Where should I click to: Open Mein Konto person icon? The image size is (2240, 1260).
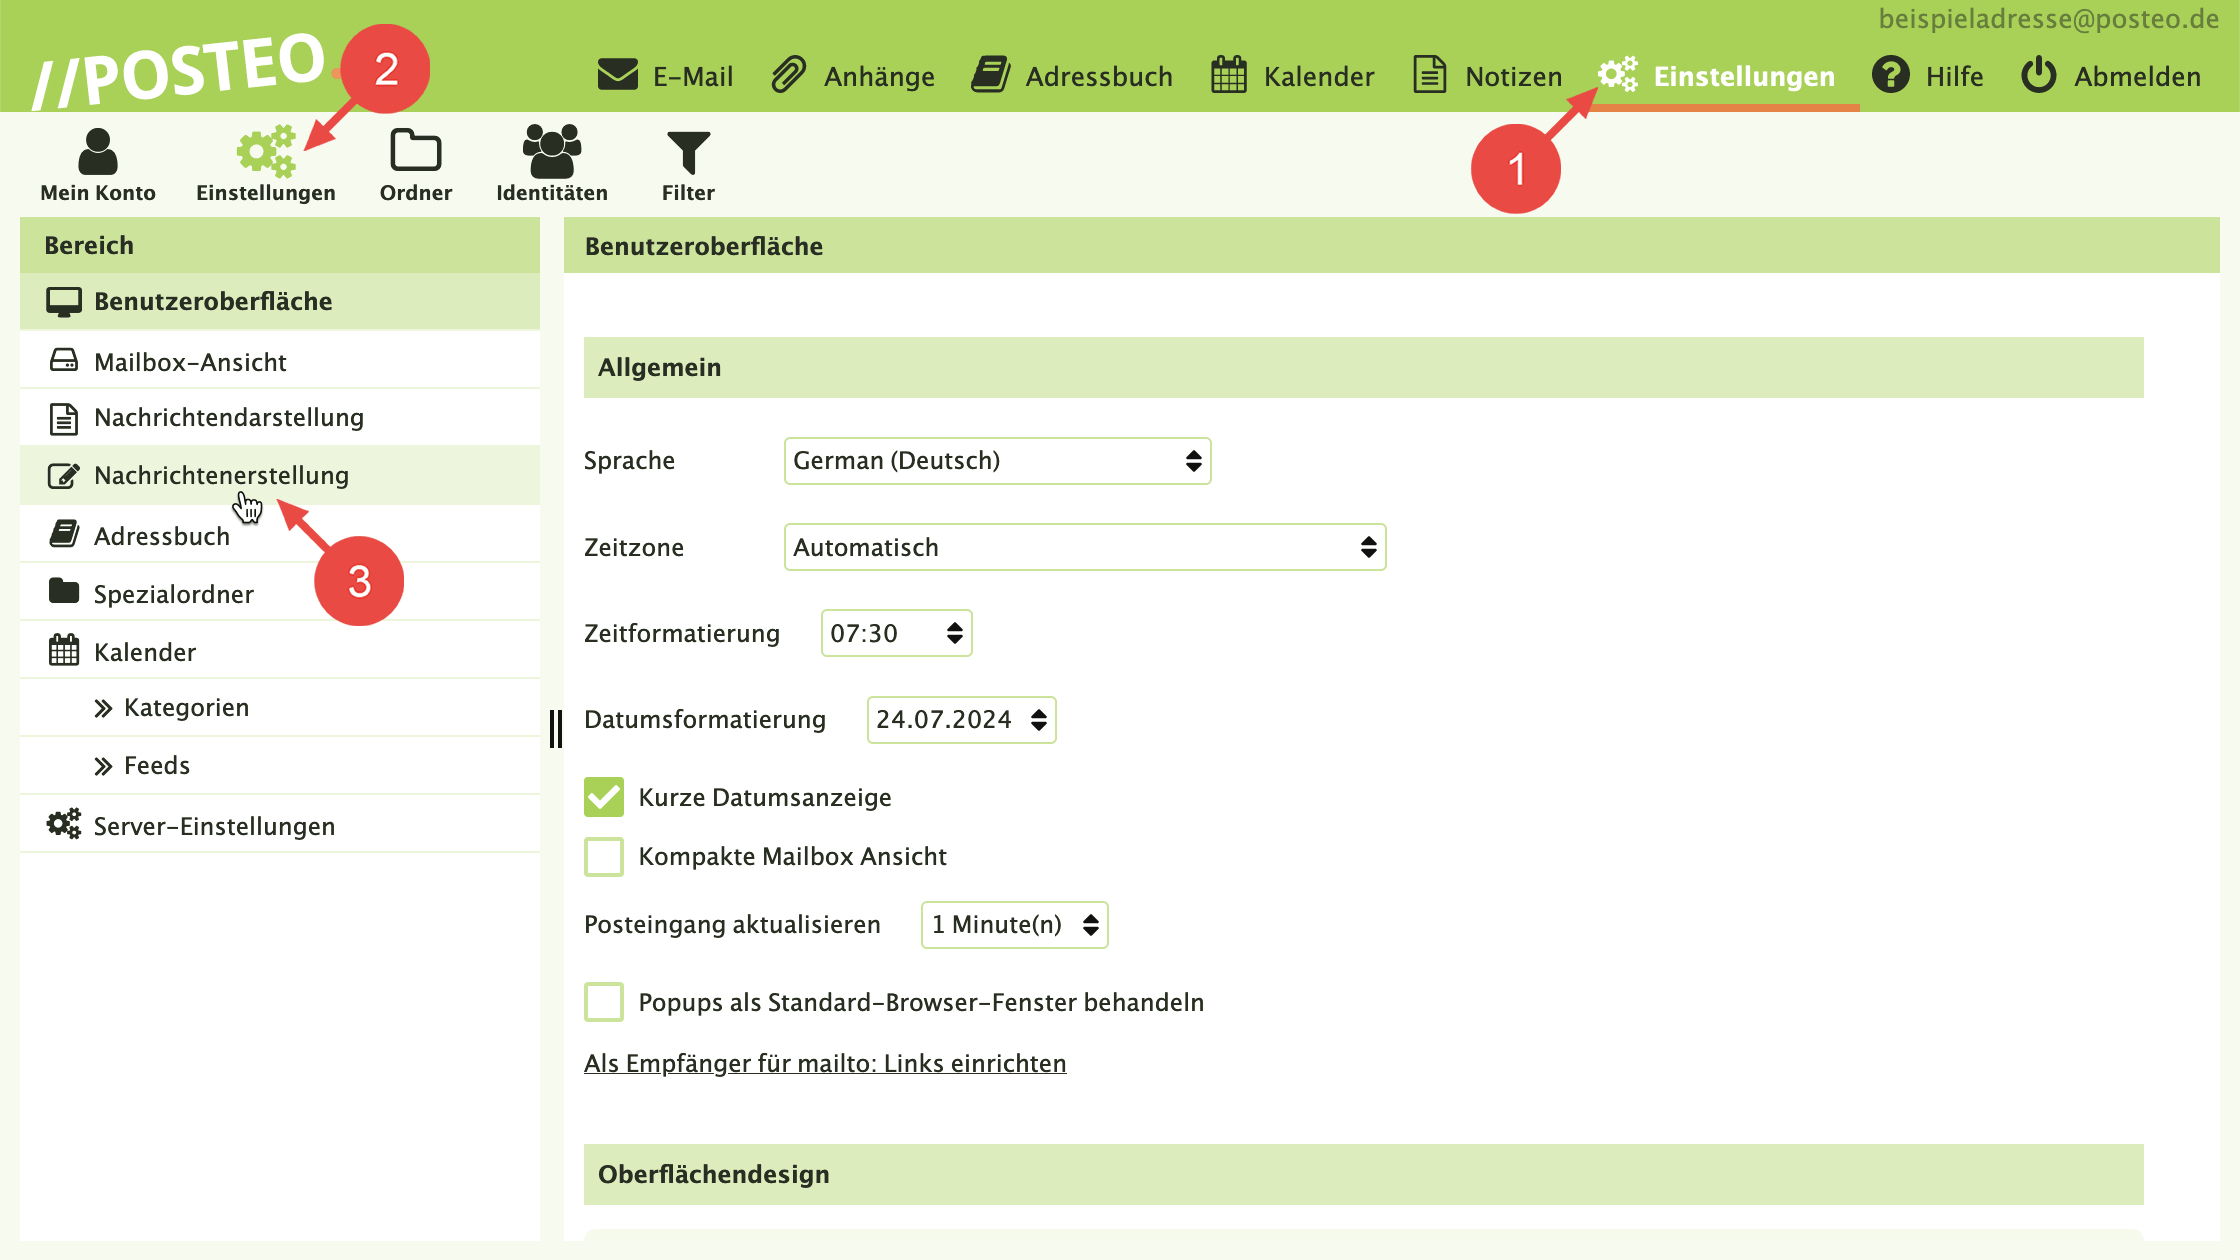click(98, 151)
